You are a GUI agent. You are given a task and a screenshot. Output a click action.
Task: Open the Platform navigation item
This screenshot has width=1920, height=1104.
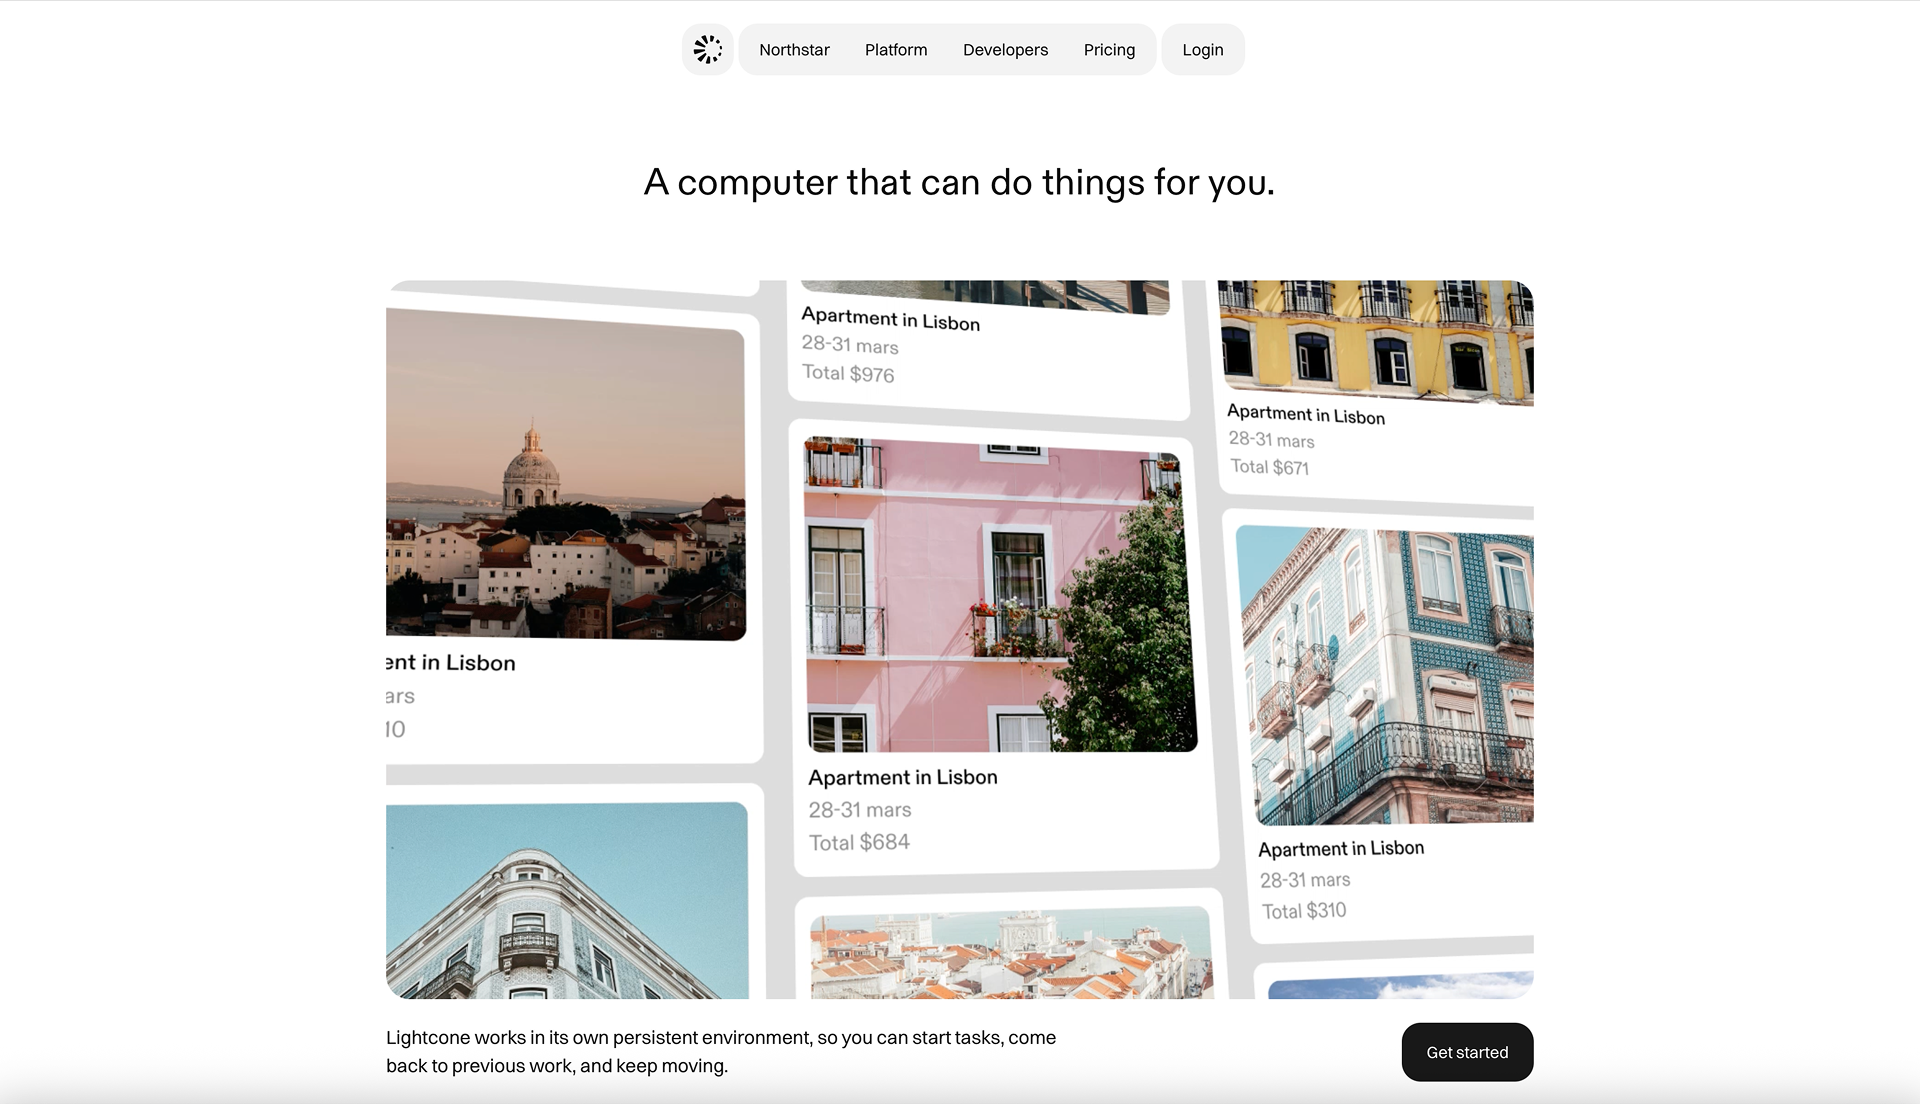tap(896, 50)
